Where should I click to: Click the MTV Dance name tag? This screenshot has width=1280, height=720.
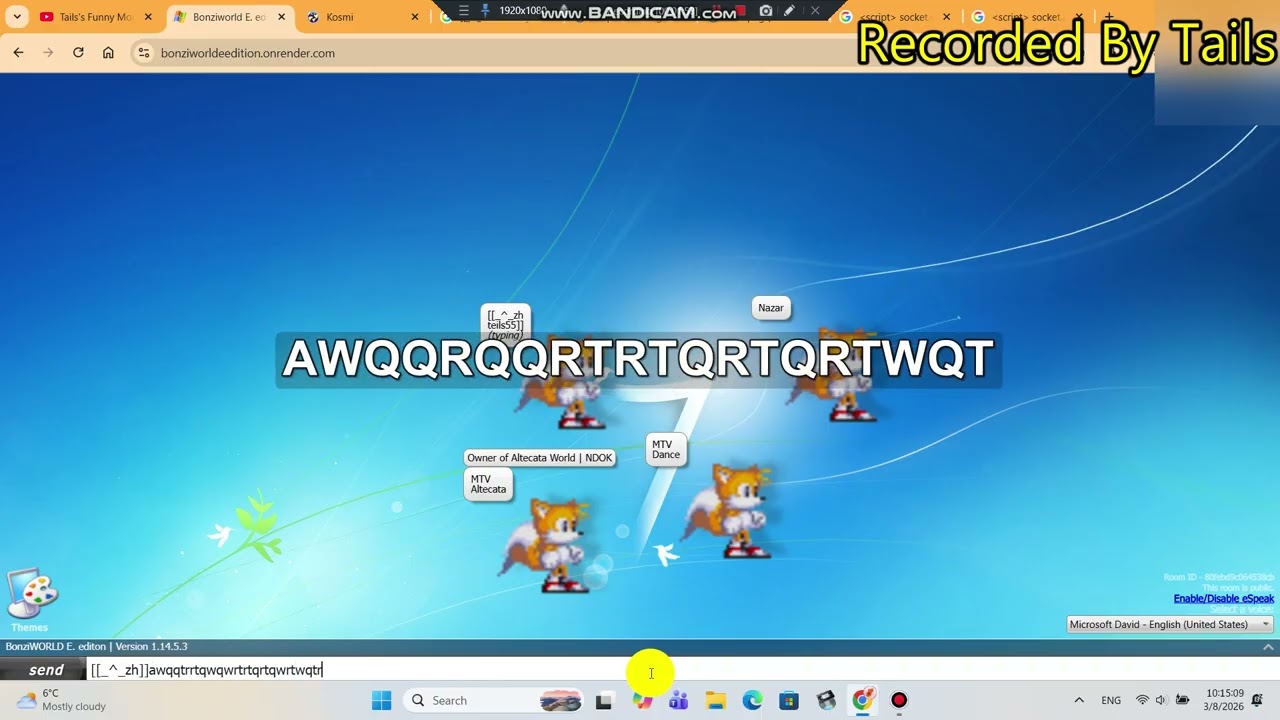[x=666, y=450]
